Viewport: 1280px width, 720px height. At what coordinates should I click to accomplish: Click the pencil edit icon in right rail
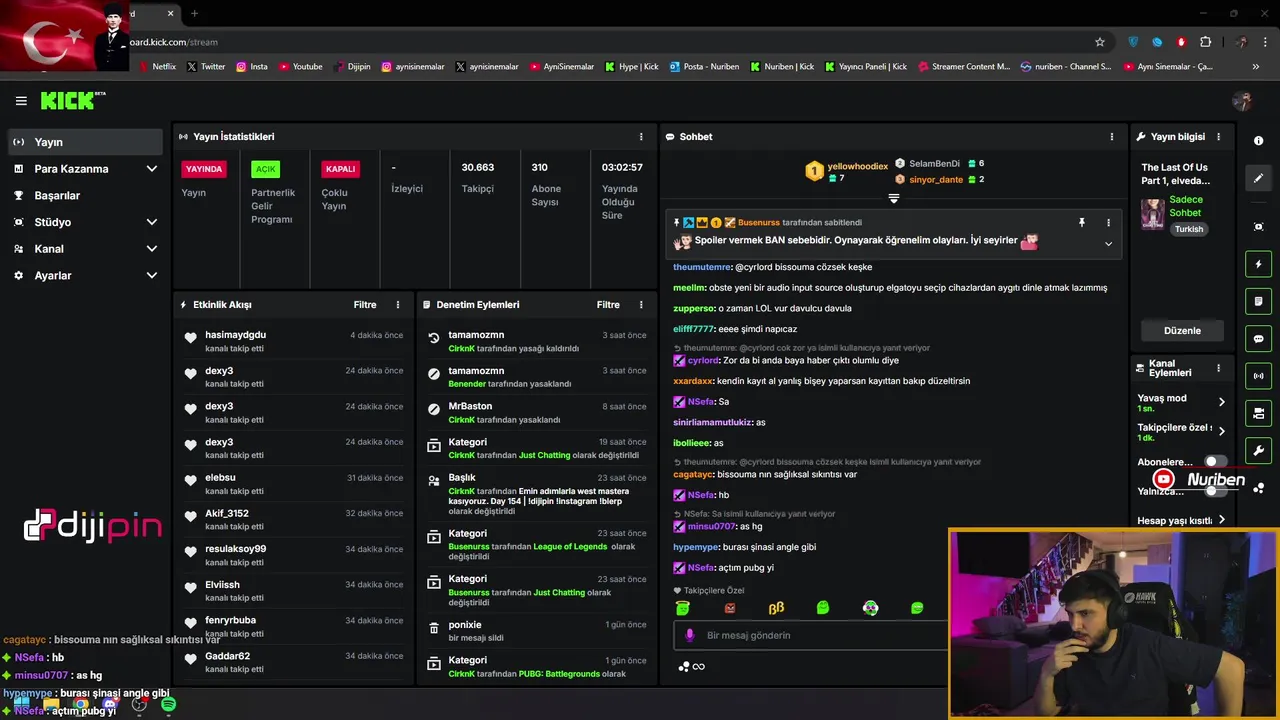coord(1259,178)
